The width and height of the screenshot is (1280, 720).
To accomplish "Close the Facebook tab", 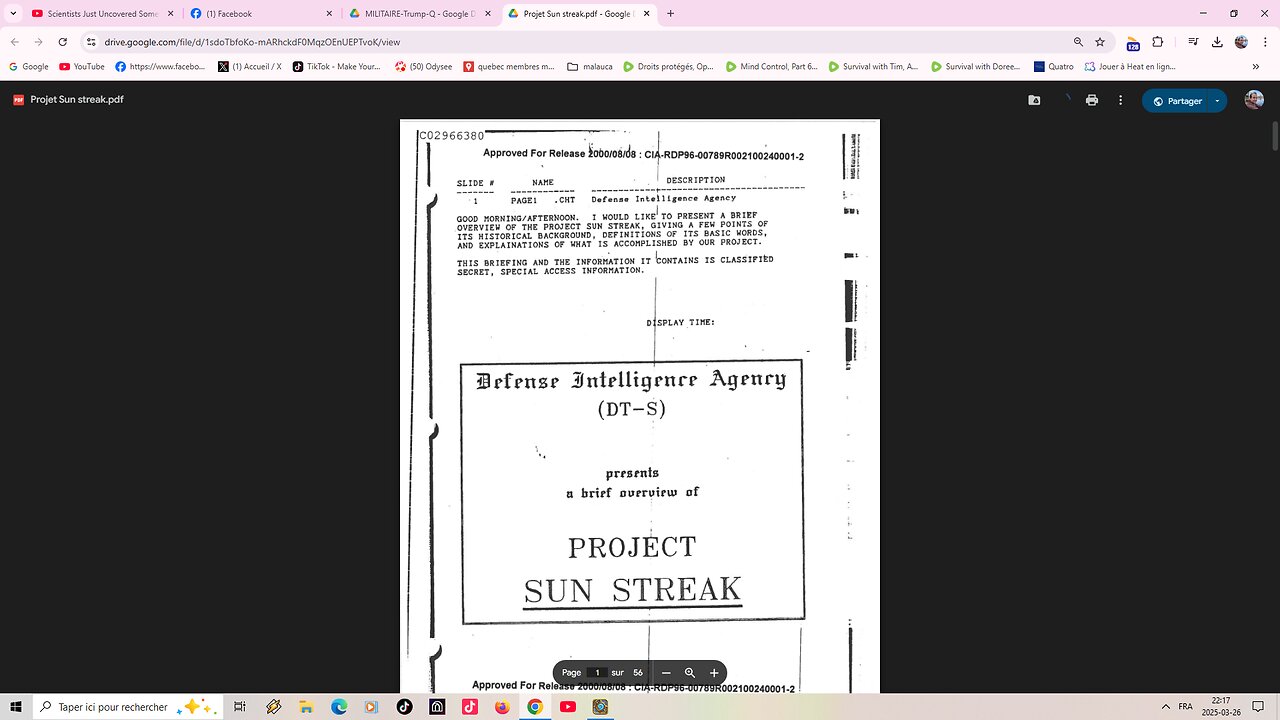I will (x=329, y=14).
